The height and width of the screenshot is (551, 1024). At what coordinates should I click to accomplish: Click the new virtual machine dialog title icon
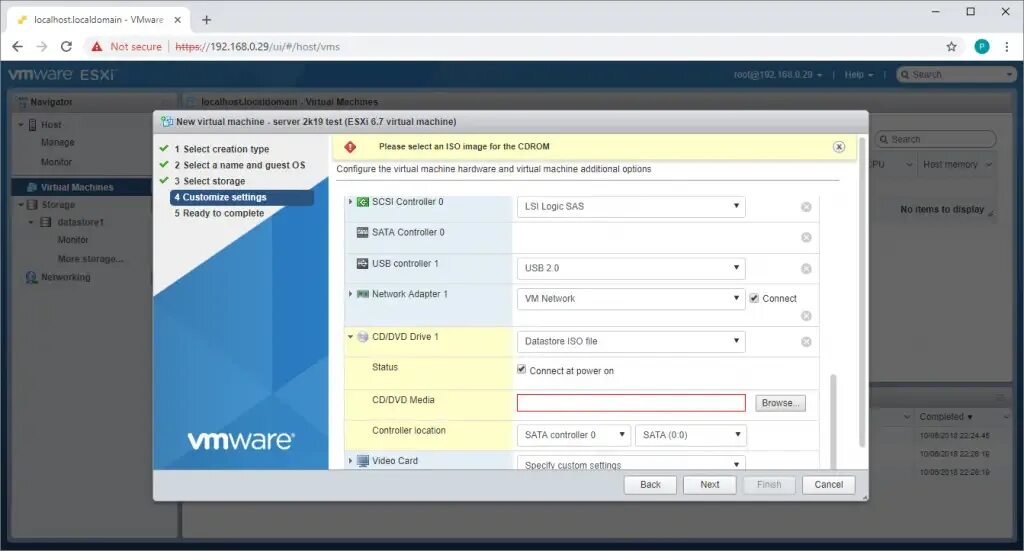(x=167, y=121)
